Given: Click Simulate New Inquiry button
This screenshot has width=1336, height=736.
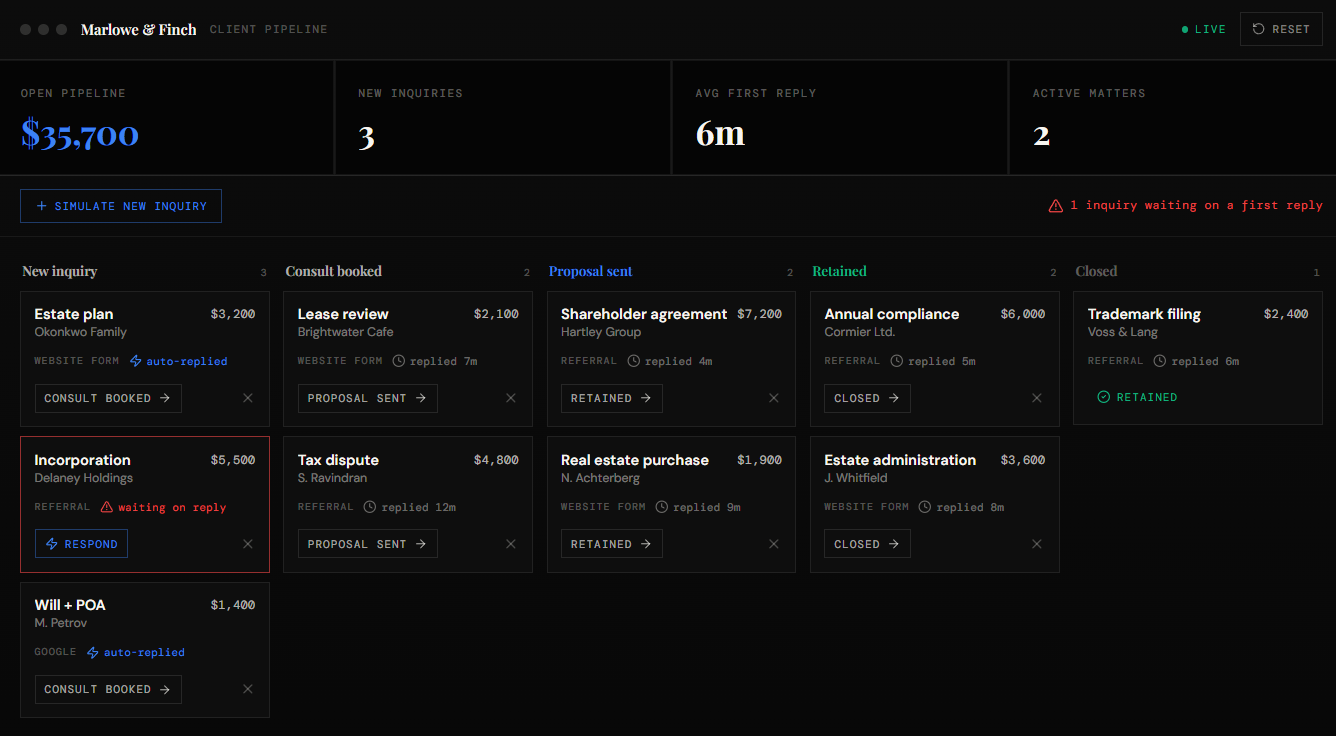Looking at the screenshot, I should point(121,206).
